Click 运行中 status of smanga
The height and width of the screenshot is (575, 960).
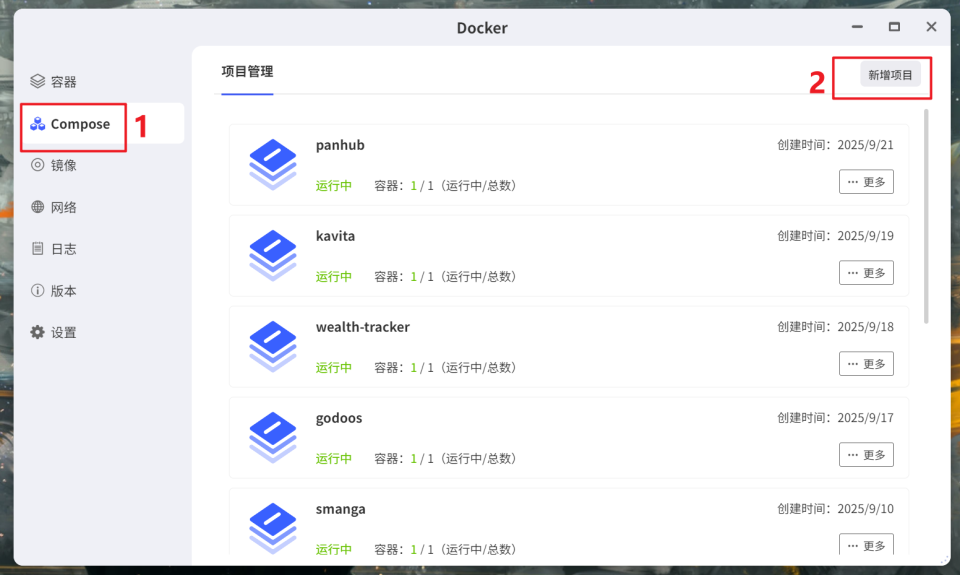coord(334,549)
